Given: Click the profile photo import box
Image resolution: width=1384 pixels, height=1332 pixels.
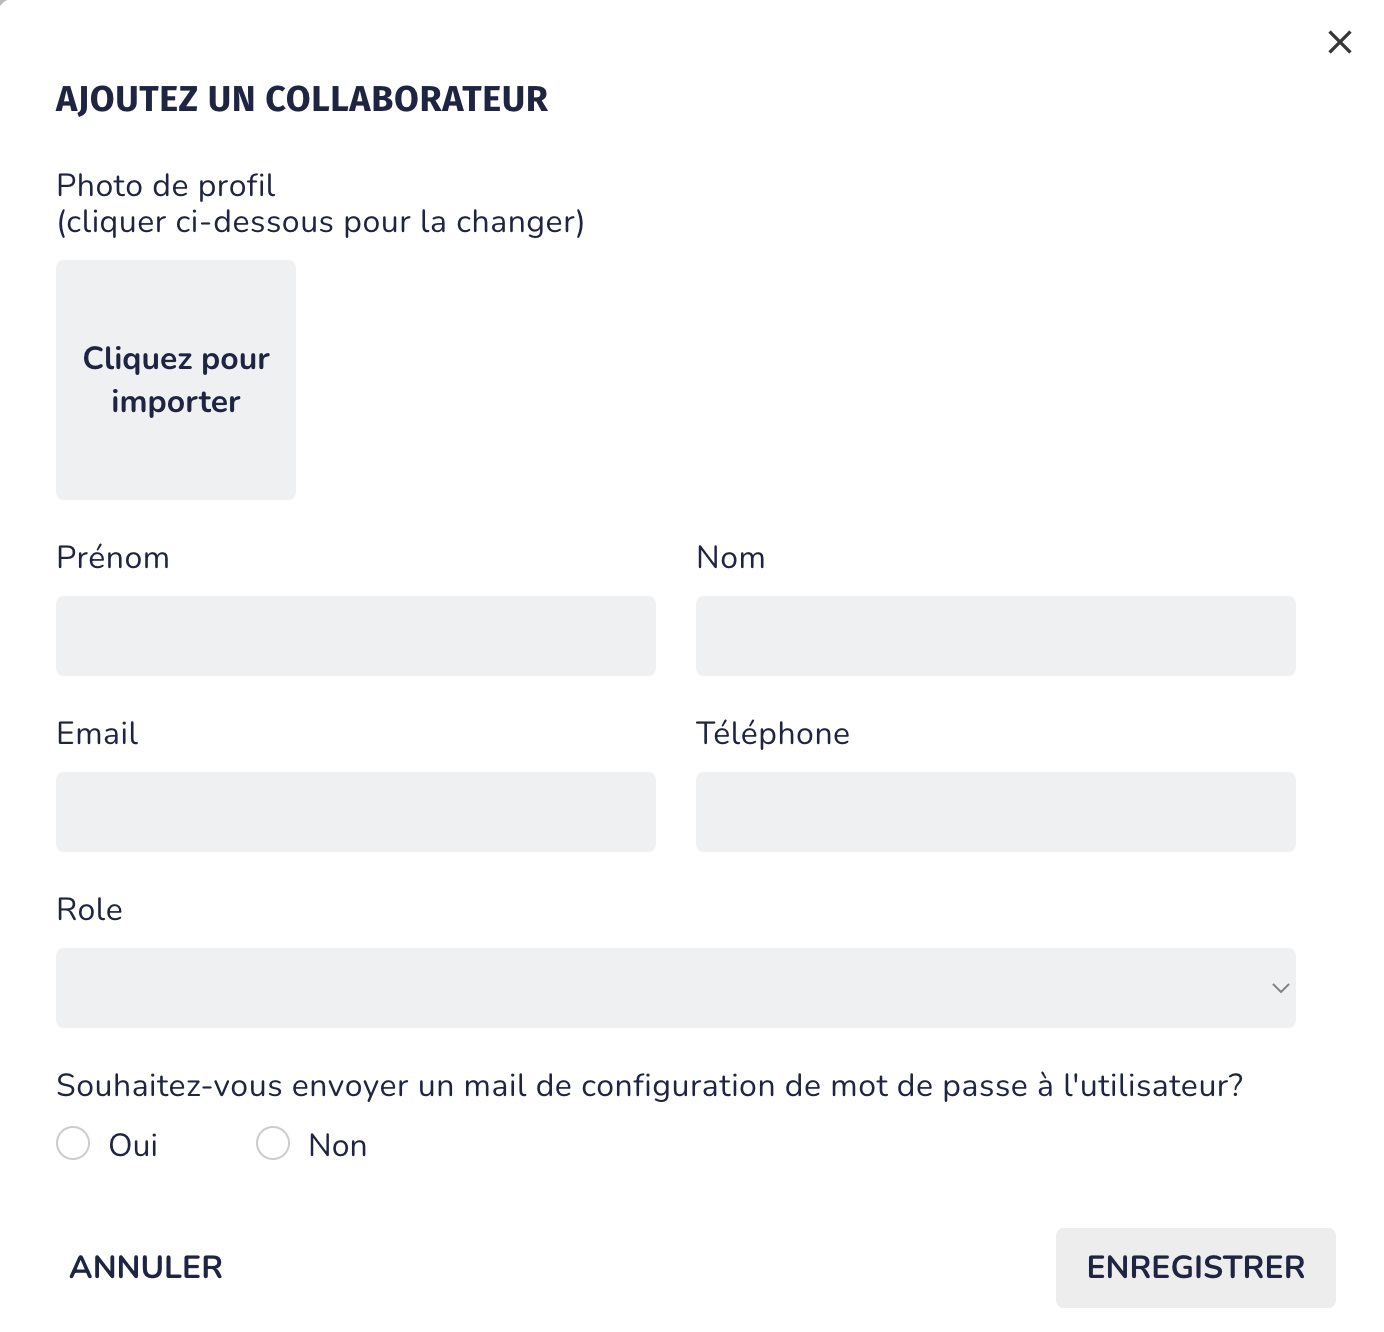Looking at the screenshot, I should tap(176, 380).
